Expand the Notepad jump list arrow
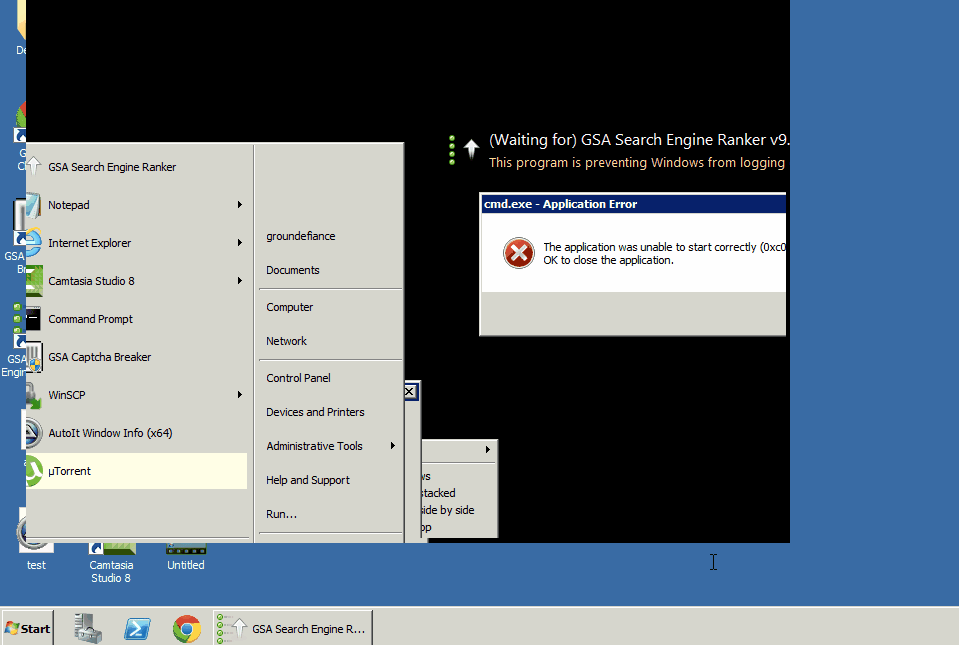The height and width of the screenshot is (645, 959). click(x=240, y=205)
